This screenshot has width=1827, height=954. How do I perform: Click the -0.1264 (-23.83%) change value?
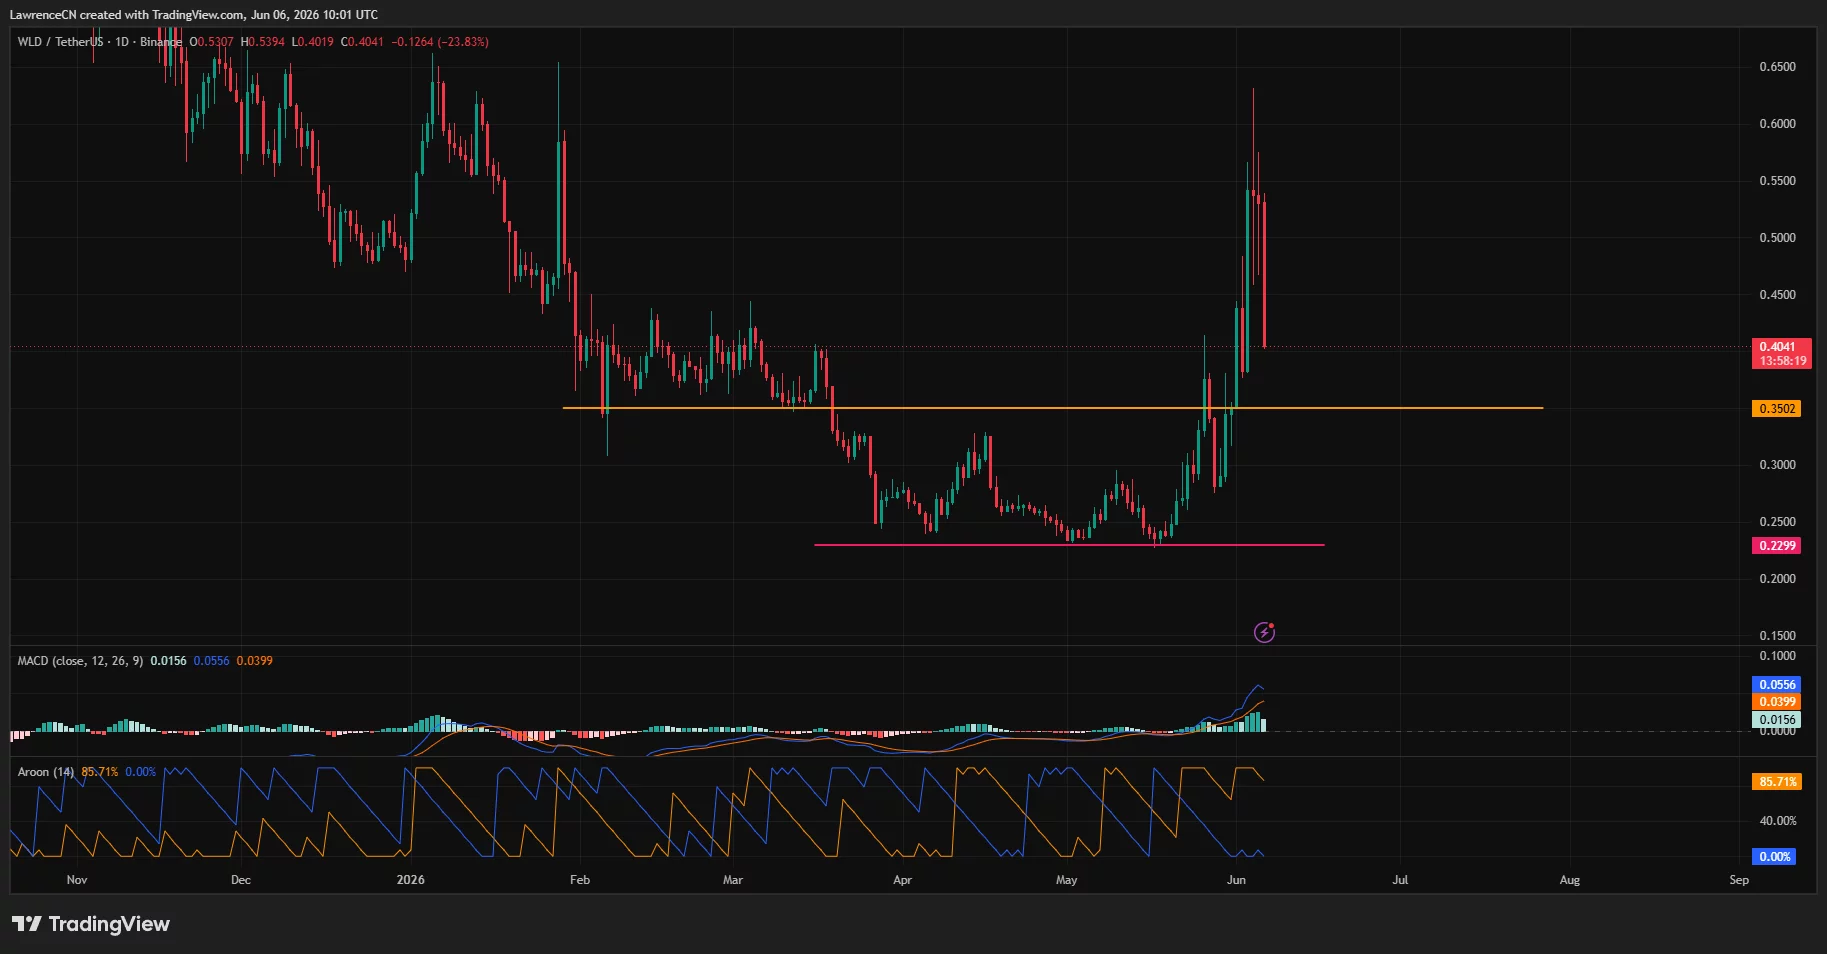440,42
